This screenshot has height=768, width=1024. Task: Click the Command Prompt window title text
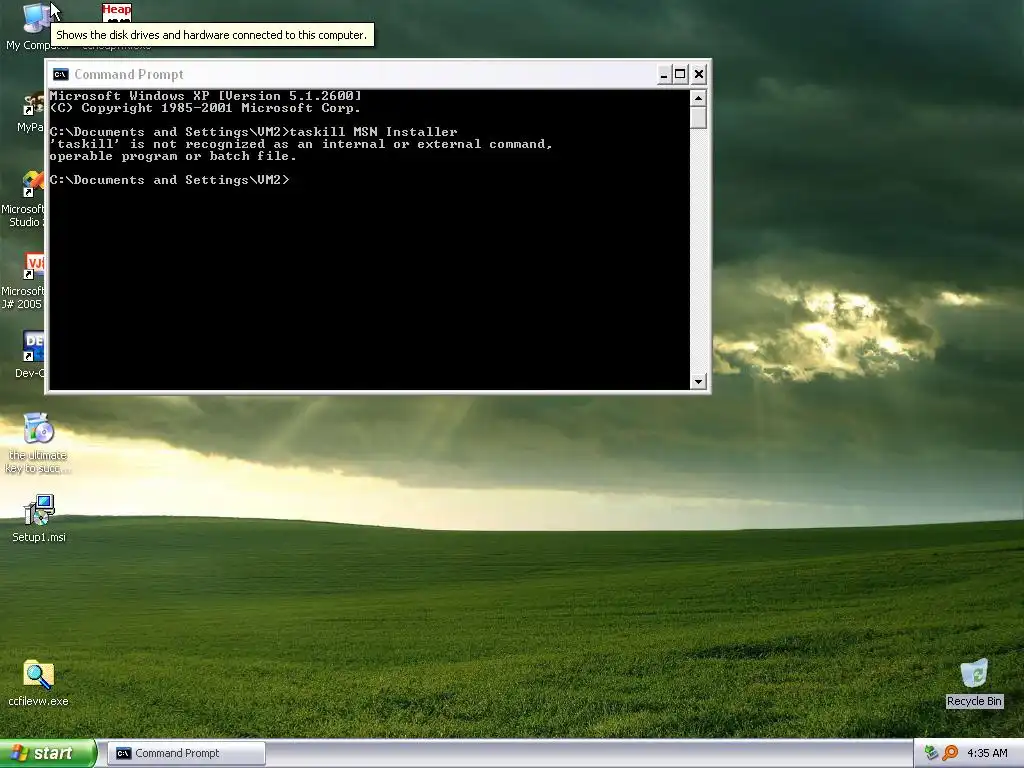pos(129,74)
